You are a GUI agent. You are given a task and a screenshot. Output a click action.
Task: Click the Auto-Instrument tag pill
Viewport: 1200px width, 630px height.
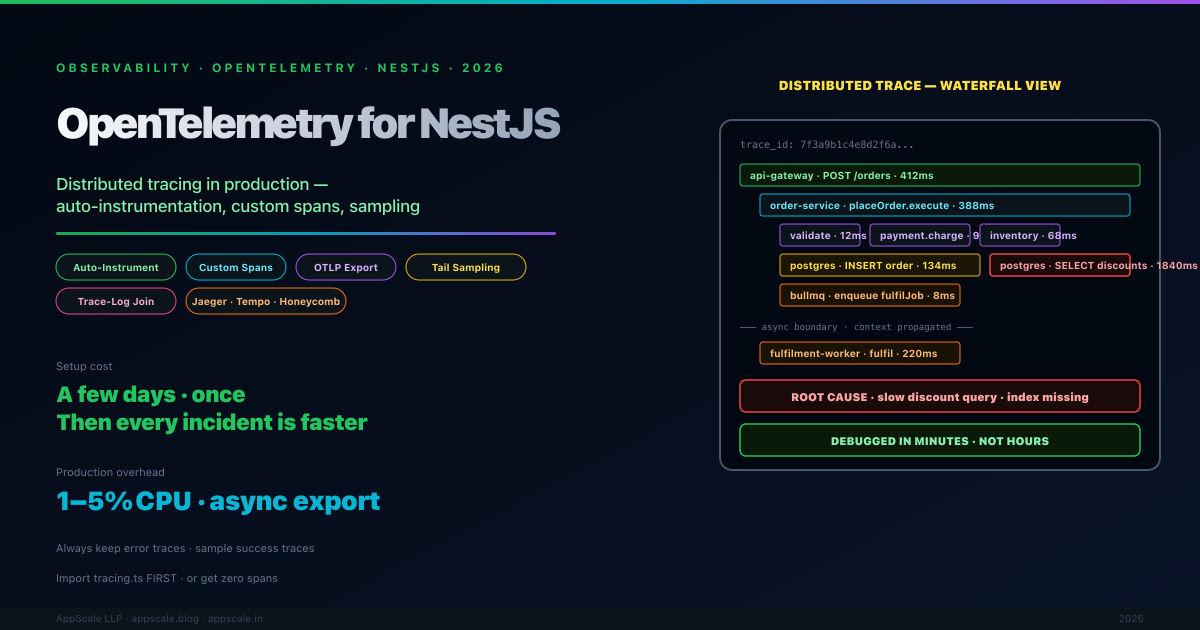coord(116,267)
